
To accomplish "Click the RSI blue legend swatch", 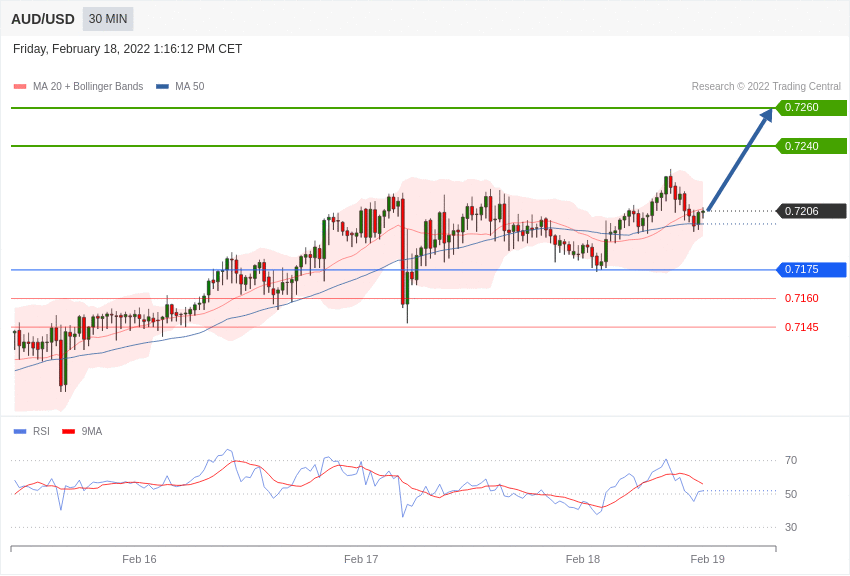I will (20, 431).
